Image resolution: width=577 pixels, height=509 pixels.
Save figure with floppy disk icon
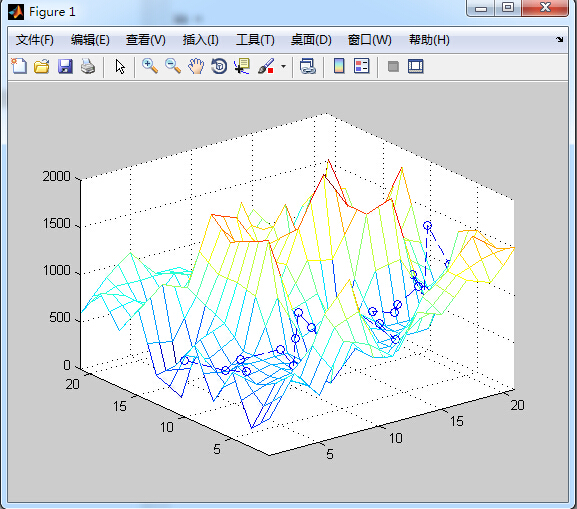tap(65, 67)
